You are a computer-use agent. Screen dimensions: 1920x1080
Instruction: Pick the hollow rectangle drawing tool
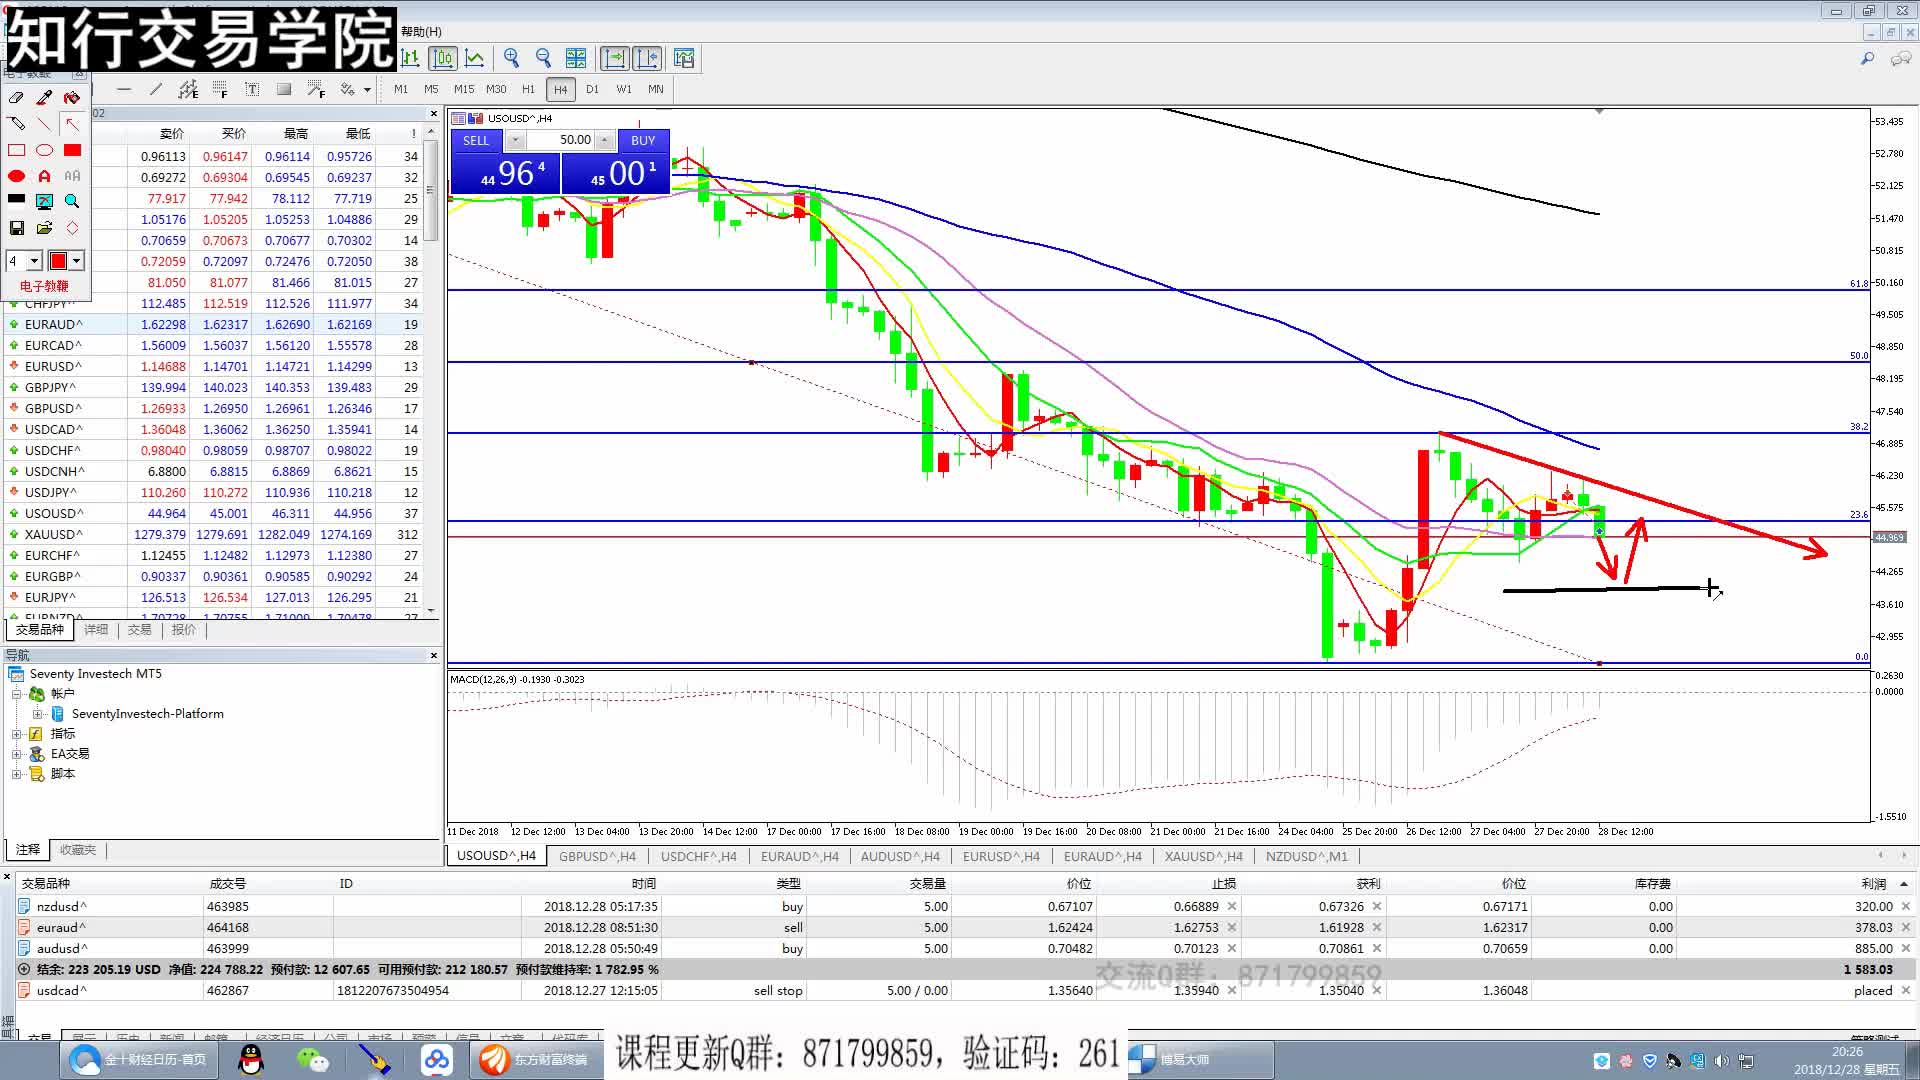[x=16, y=150]
